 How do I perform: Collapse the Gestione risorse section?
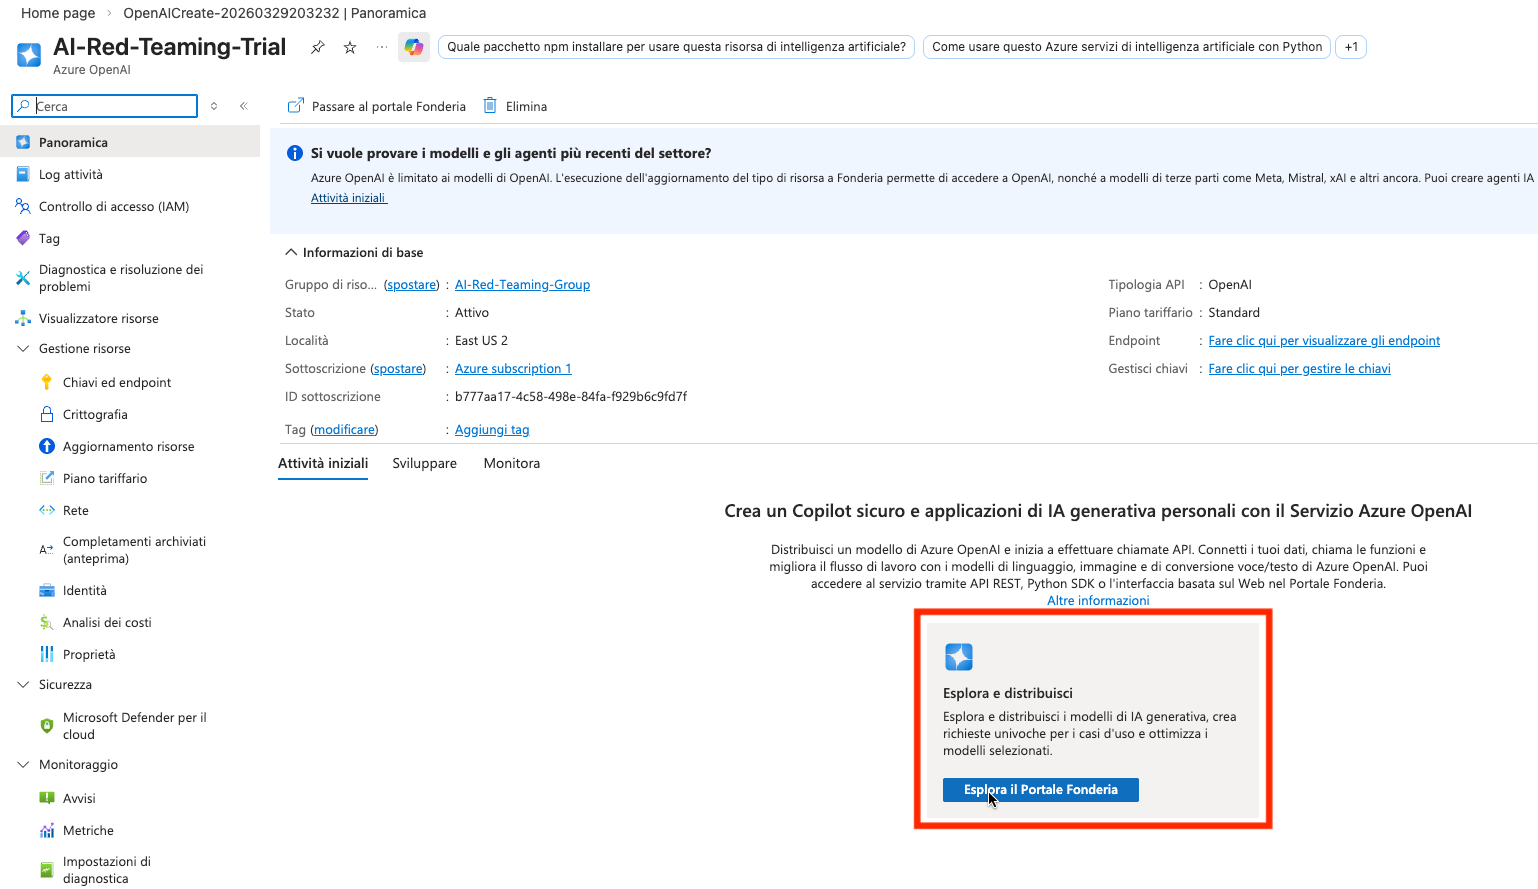pyautogui.click(x=23, y=349)
